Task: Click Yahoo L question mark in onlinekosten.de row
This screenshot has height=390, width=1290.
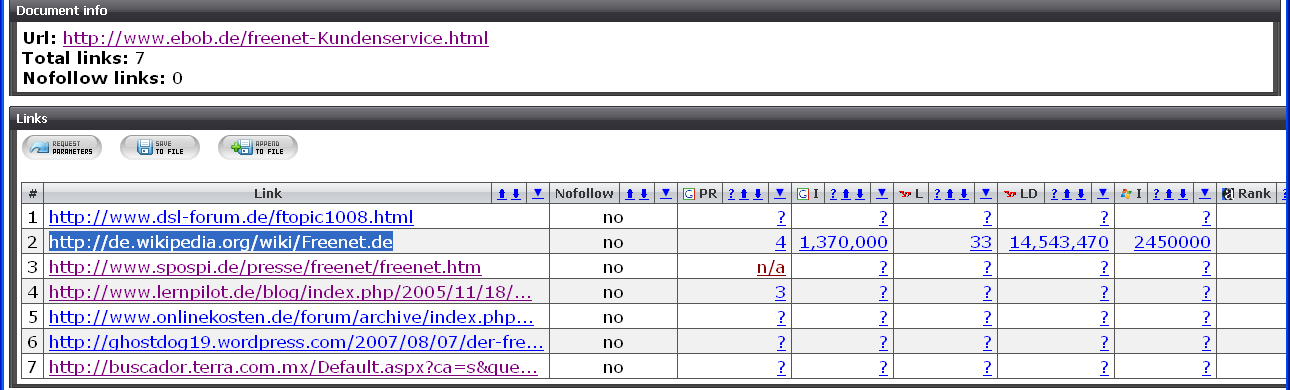Action: tap(986, 317)
